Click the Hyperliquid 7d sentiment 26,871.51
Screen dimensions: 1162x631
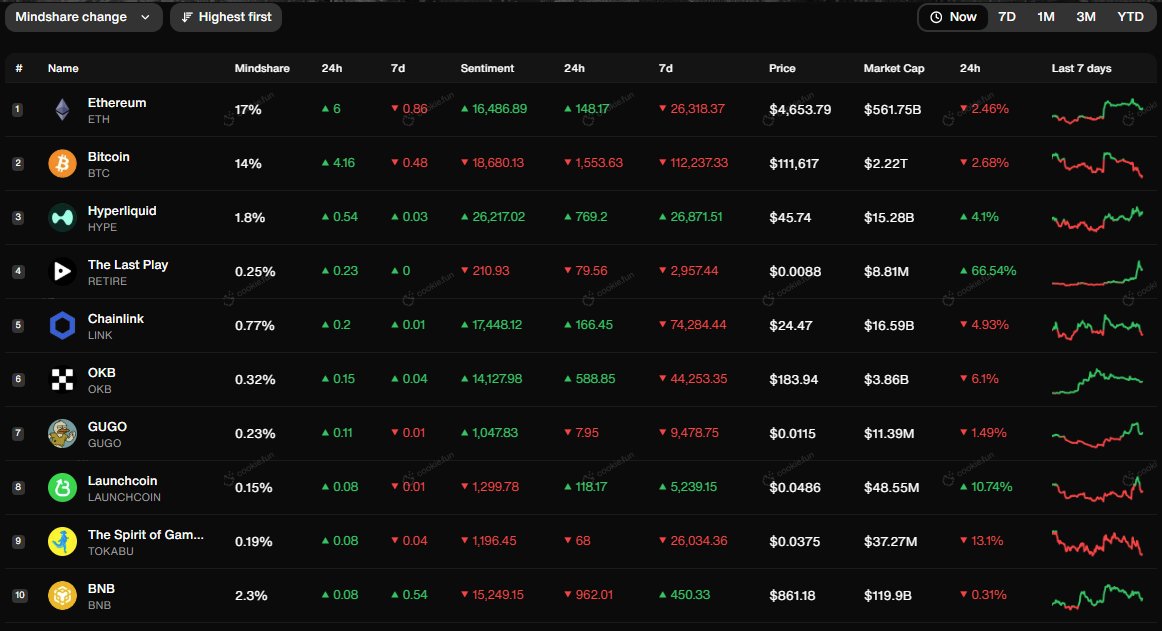click(x=691, y=217)
